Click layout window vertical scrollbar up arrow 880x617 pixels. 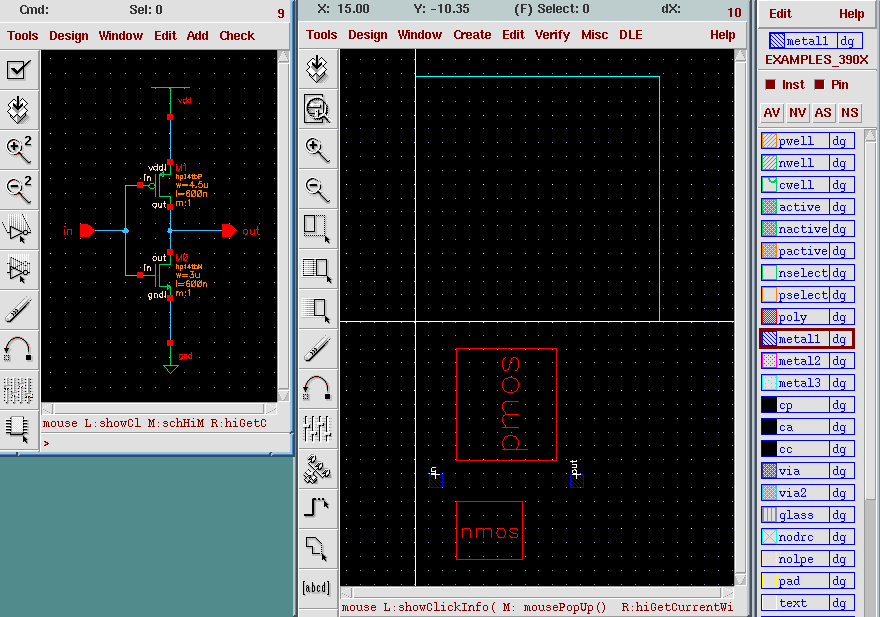740,55
